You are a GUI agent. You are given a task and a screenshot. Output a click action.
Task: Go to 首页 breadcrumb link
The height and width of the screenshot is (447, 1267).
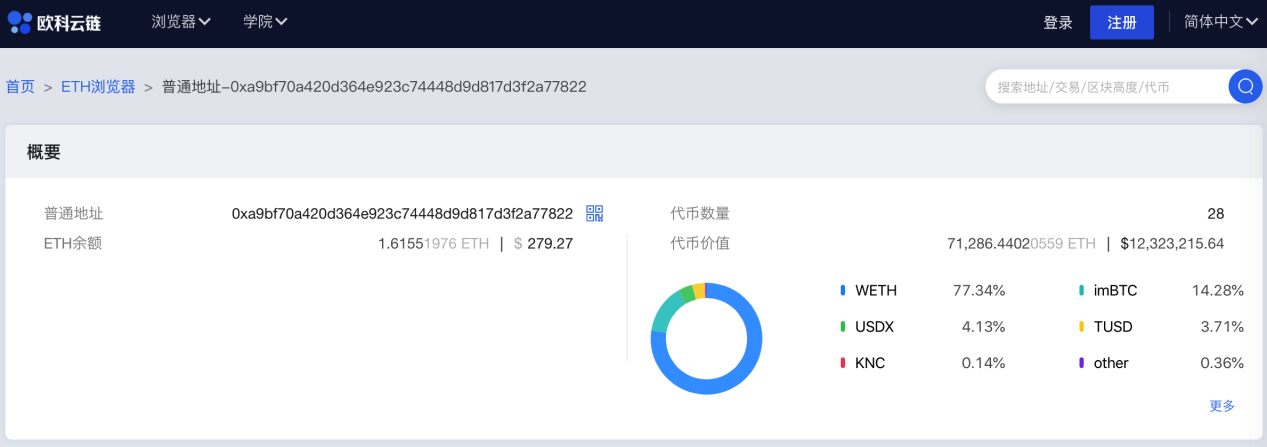20,87
